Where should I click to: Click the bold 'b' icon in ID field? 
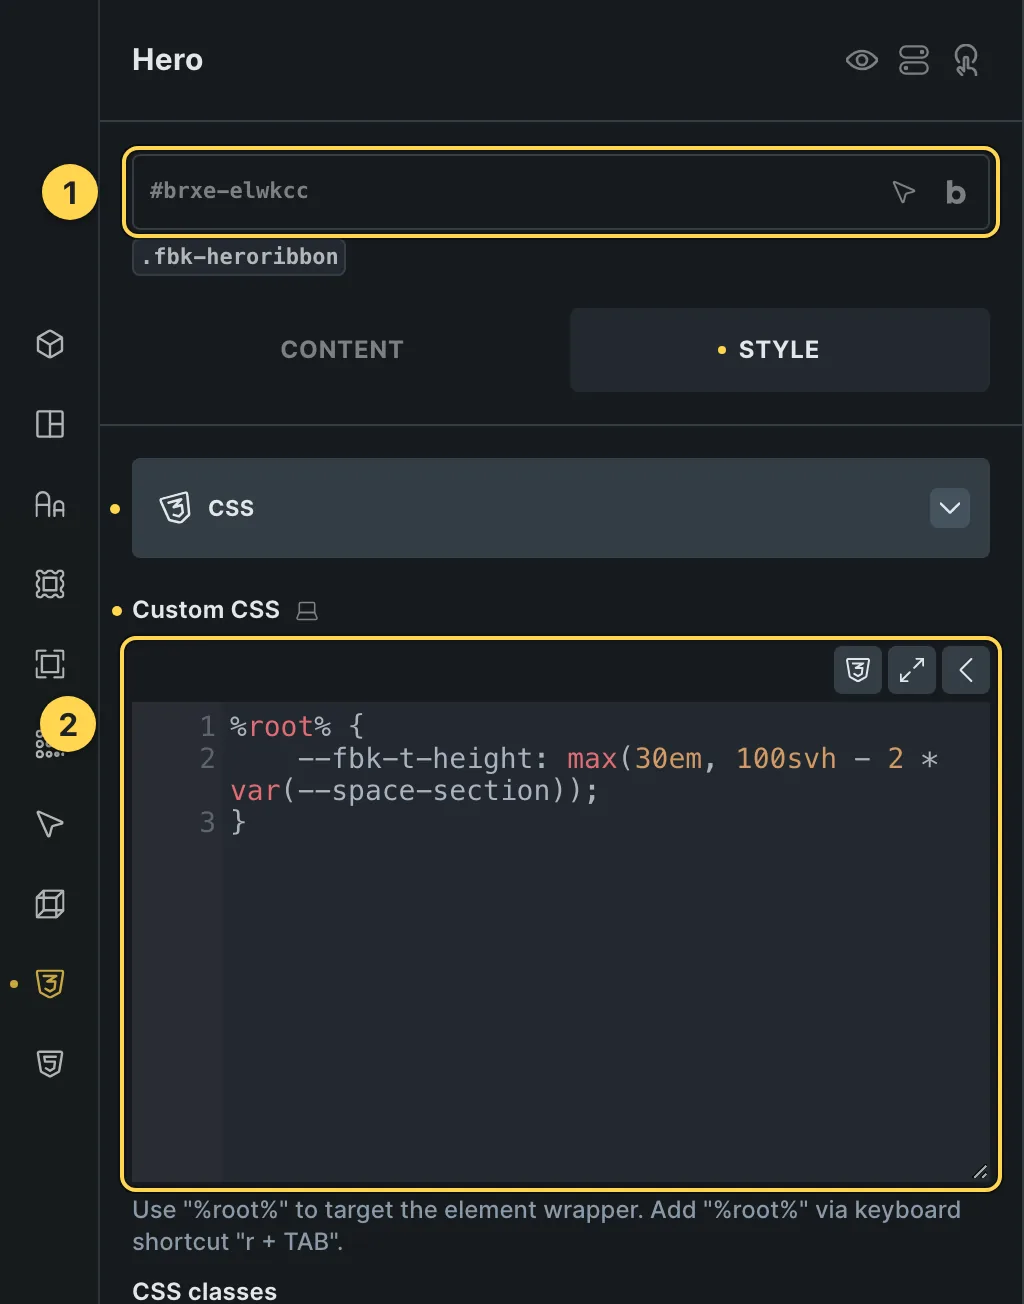tap(955, 192)
